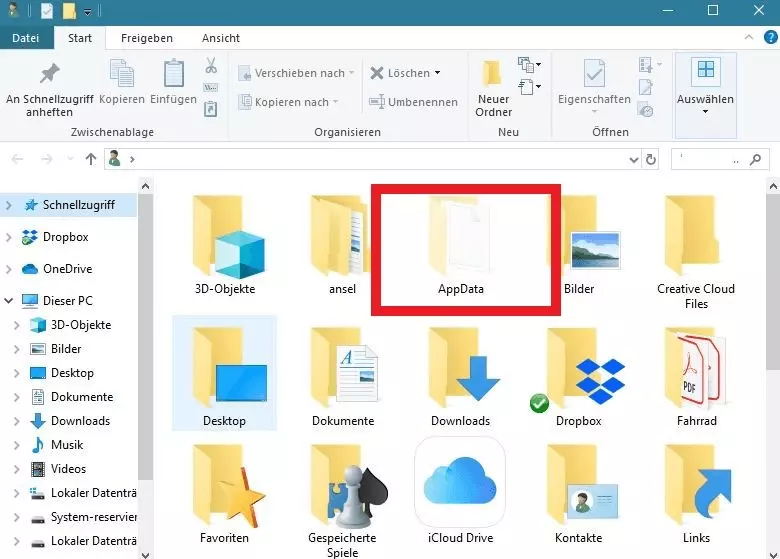The image size is (780, 559).
Task: Open the Datei menu
Action: [x=26, y=38]
